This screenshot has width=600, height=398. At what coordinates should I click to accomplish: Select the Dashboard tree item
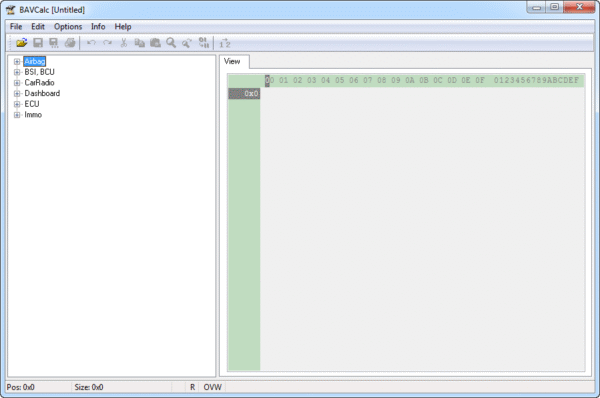[42, 93]
